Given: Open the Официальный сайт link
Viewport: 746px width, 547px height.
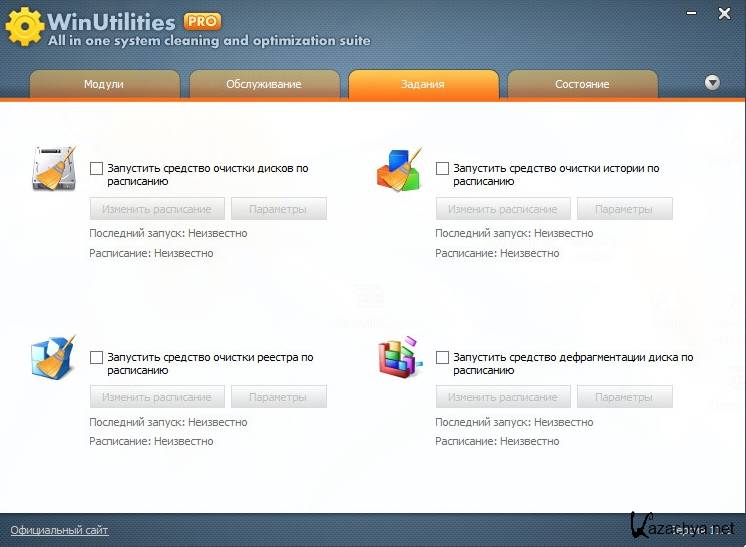Looking at the screenshot, I should 59,530.
